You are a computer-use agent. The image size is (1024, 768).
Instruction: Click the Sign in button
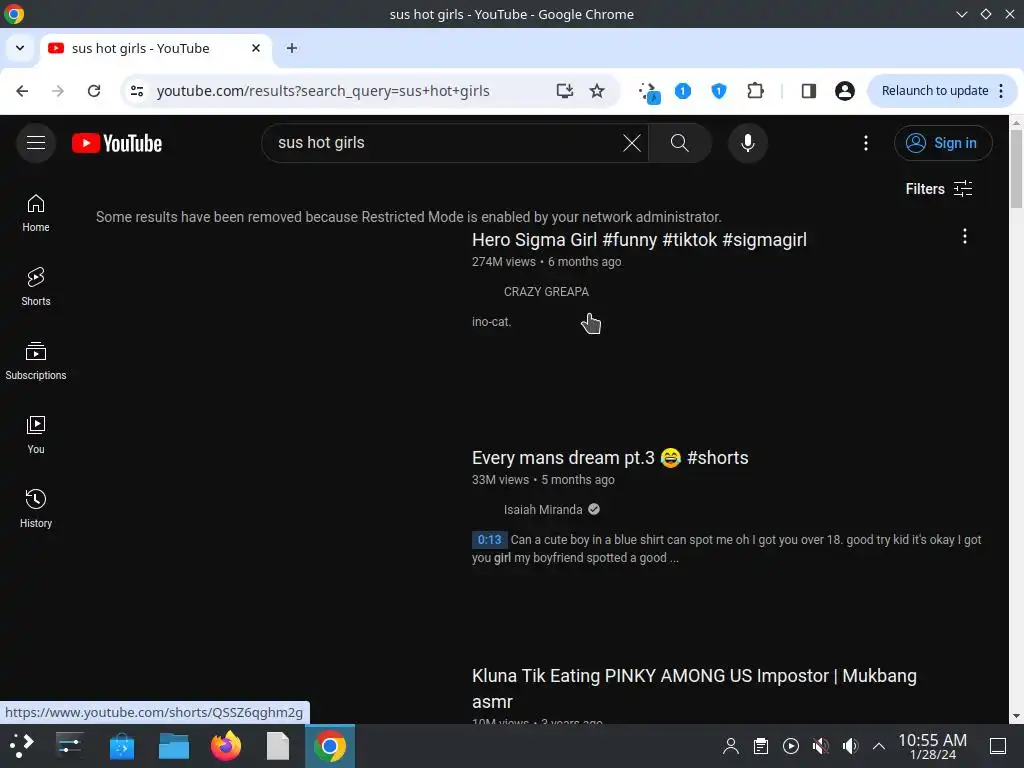coord(943,143)
